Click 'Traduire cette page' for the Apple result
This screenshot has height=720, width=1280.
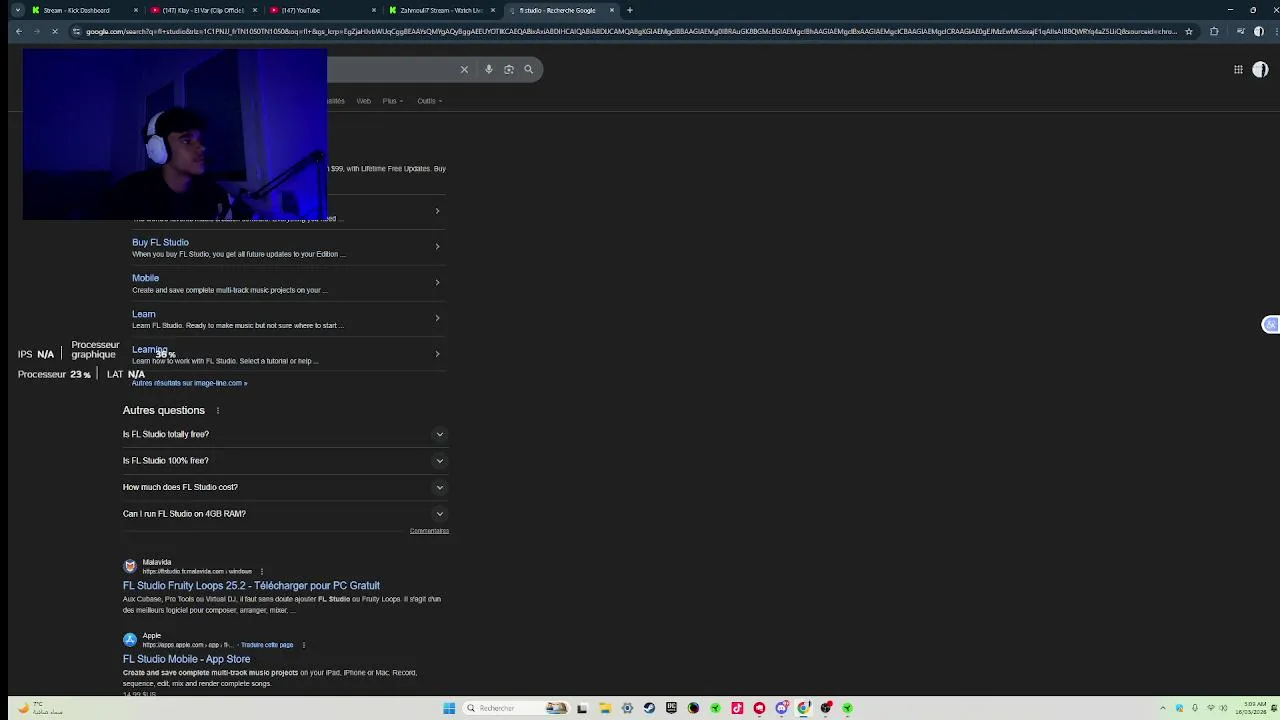(267, 645)
